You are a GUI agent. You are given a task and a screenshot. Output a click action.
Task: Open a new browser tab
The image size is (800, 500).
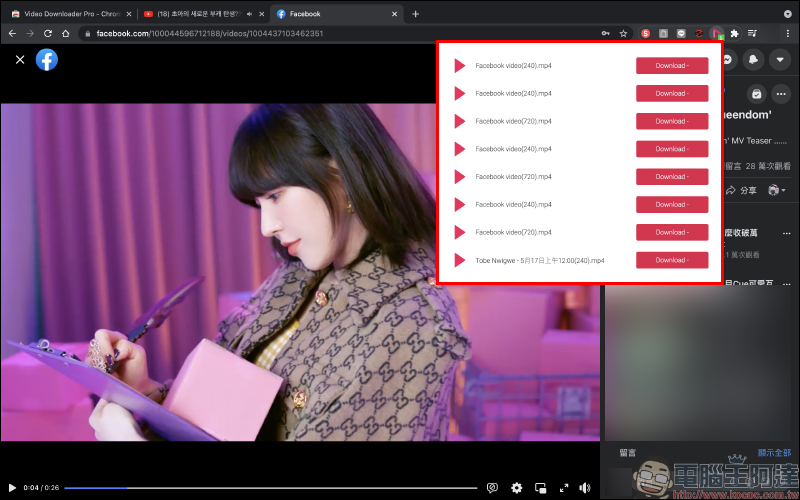point(415,14)
